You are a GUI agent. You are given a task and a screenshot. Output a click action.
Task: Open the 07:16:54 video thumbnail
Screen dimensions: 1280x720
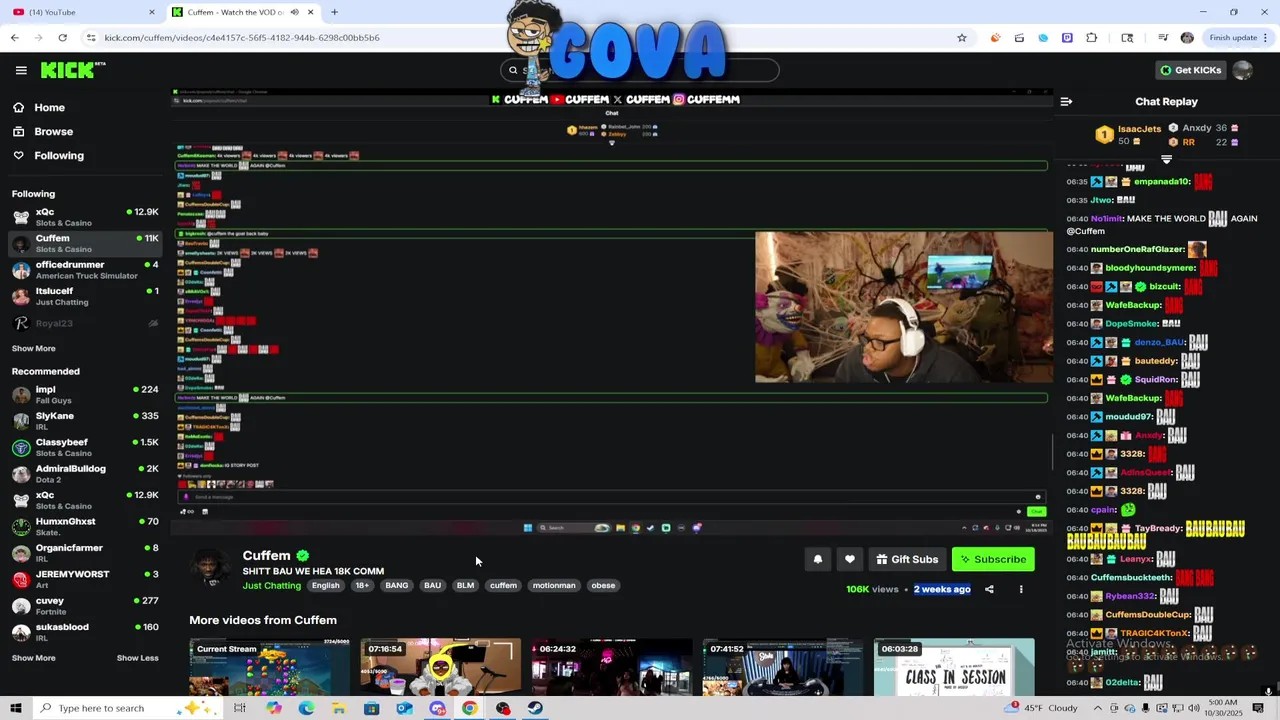pos(440,666)
